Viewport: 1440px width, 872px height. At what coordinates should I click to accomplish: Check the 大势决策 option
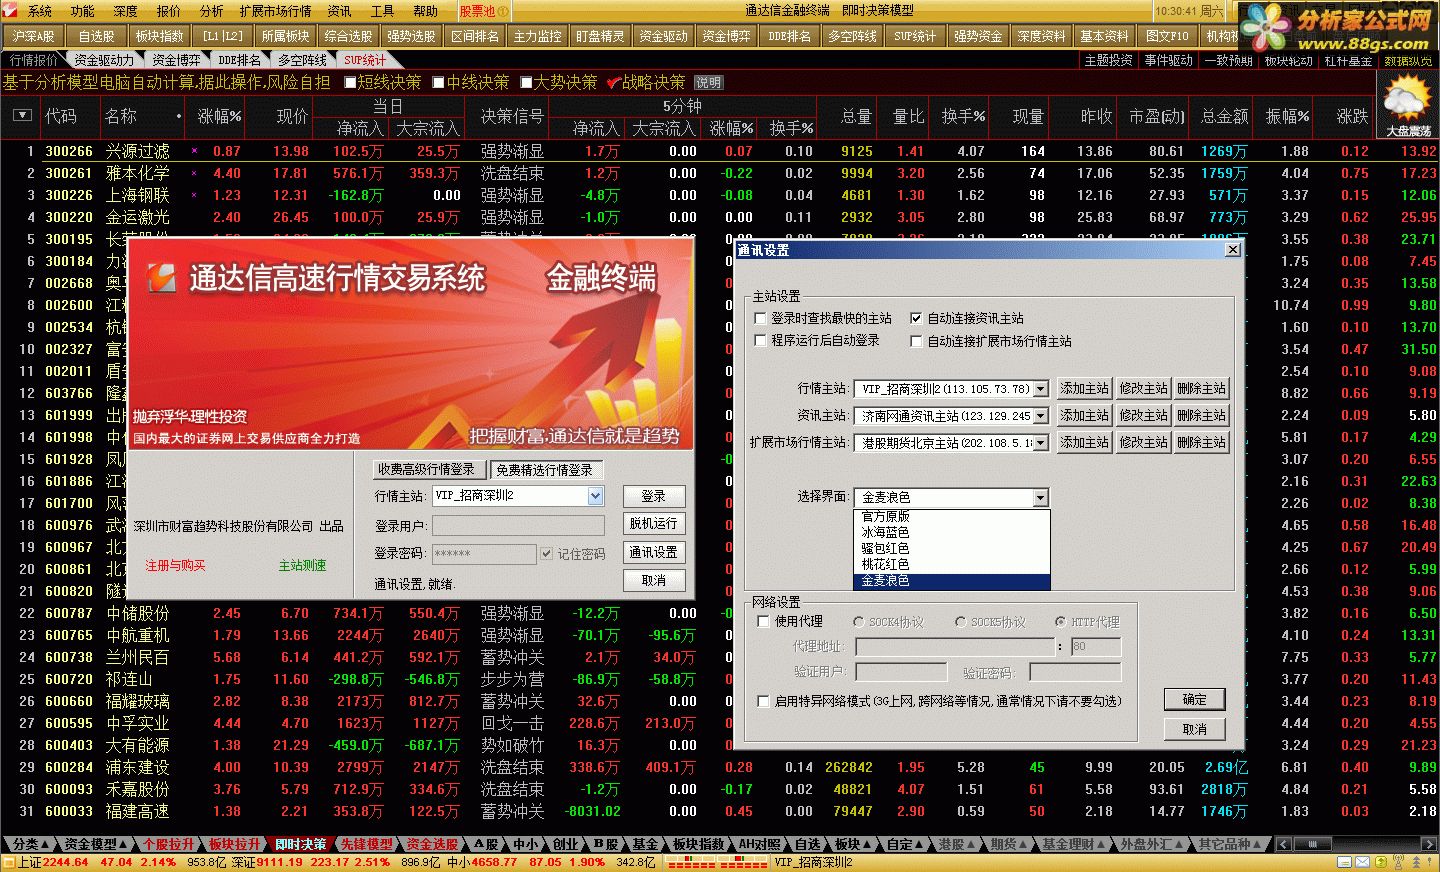526,82
